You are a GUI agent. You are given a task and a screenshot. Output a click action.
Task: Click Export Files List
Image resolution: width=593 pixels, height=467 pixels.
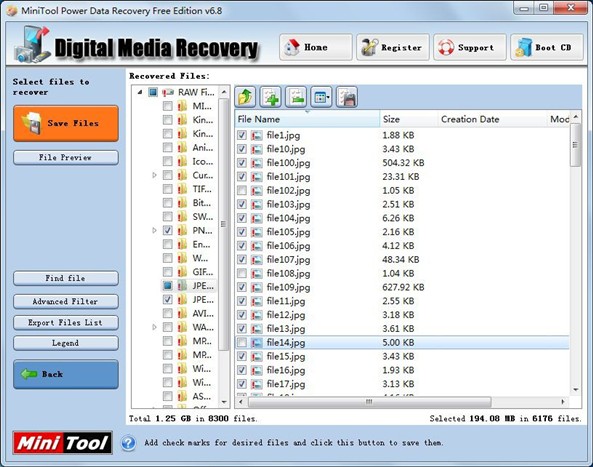(66, 323)
